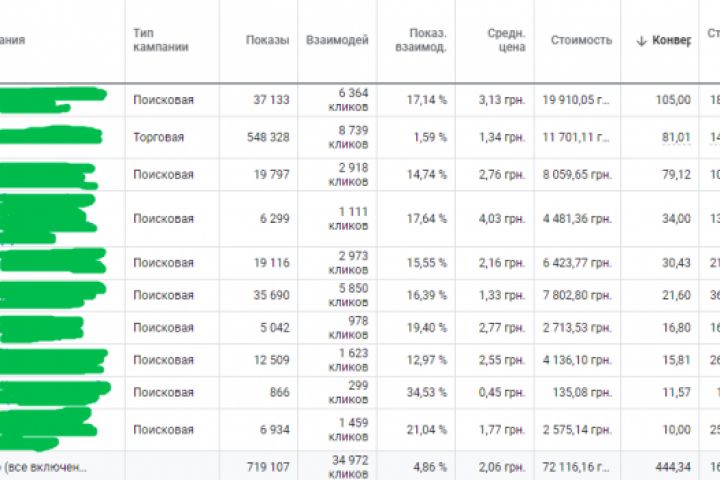Sort table by Стоимость column header

pos(581,41)
